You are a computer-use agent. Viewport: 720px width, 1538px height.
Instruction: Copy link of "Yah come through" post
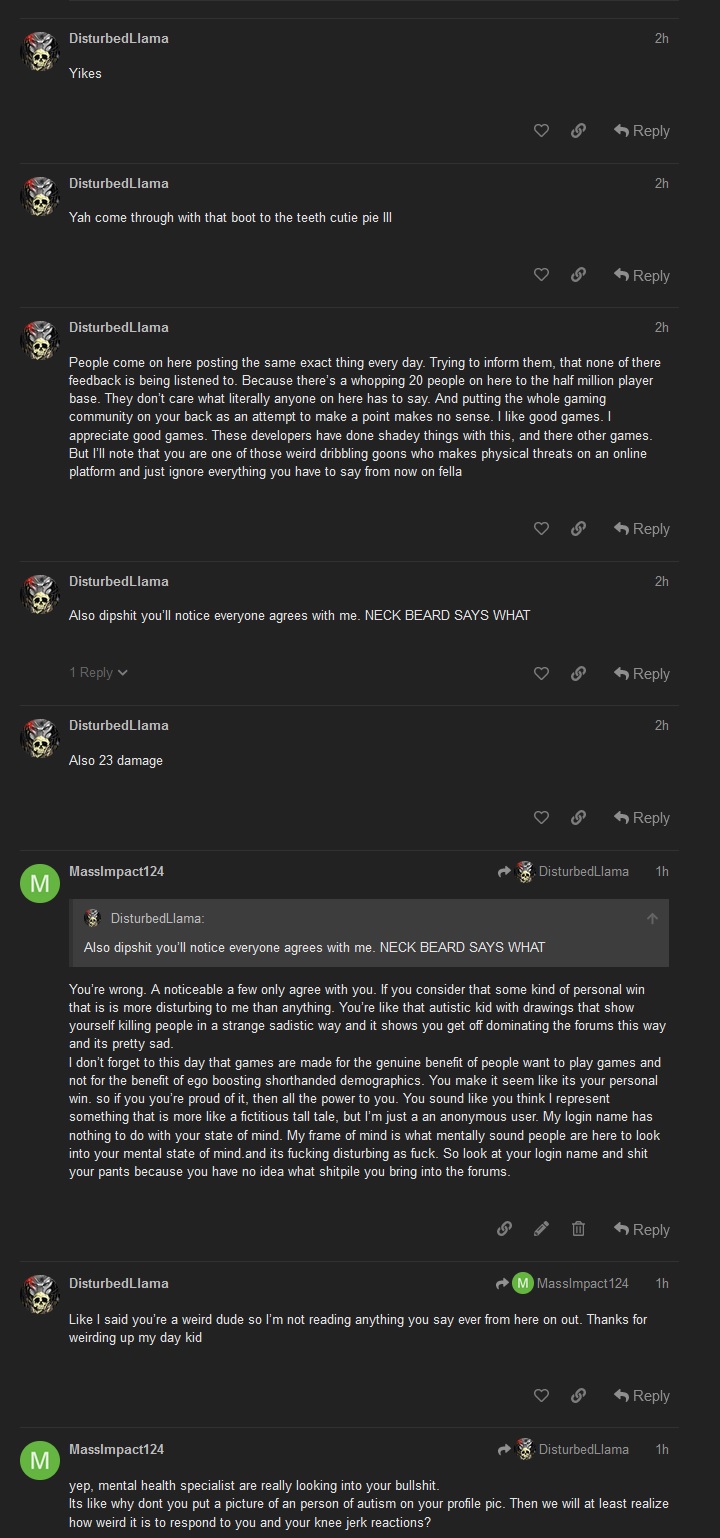click(578, 275)
